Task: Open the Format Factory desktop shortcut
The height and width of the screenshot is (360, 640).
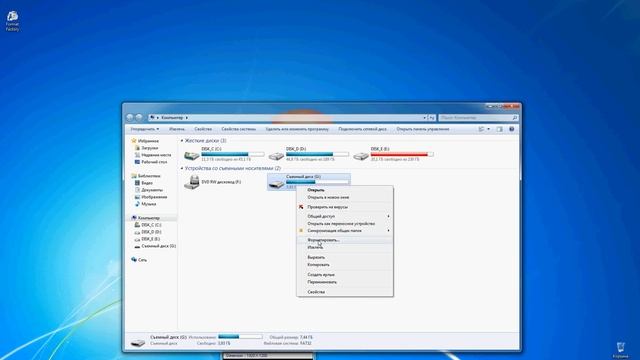Action: pos(12,21)
